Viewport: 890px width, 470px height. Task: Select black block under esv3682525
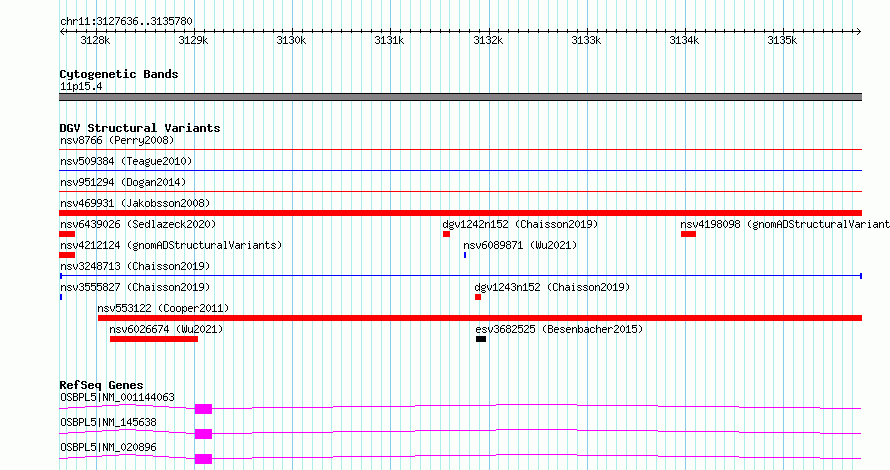481,339
